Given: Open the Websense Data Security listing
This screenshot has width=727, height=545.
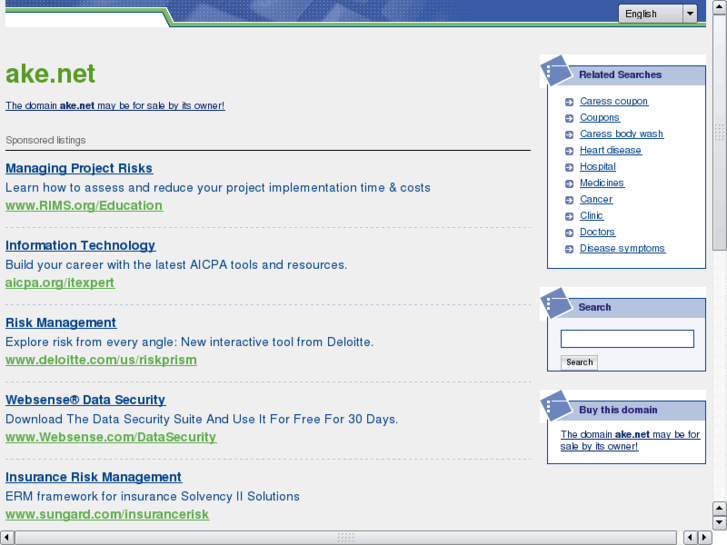Looking at the screenshot, I should coord(85,400).
